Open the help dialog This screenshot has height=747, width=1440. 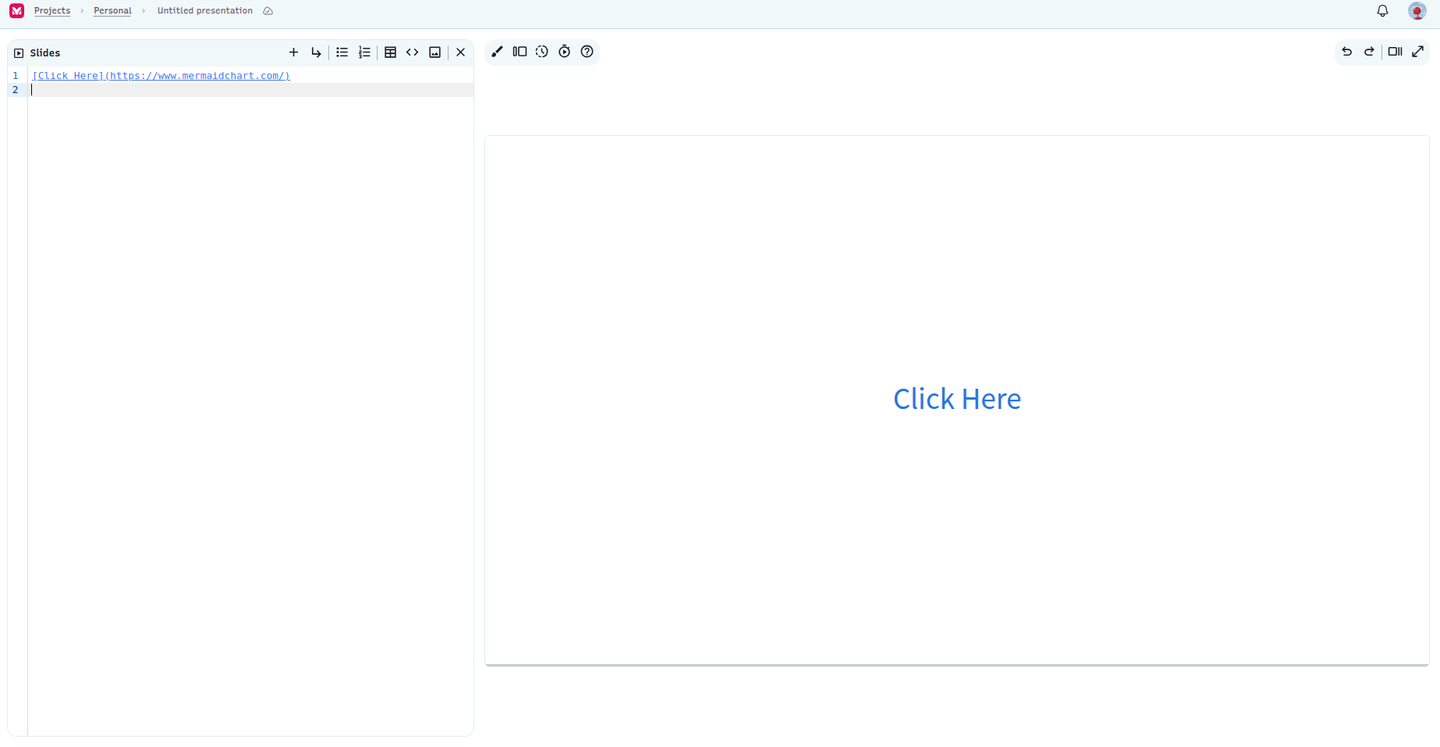pyautogui.click(x=587, y=51)
